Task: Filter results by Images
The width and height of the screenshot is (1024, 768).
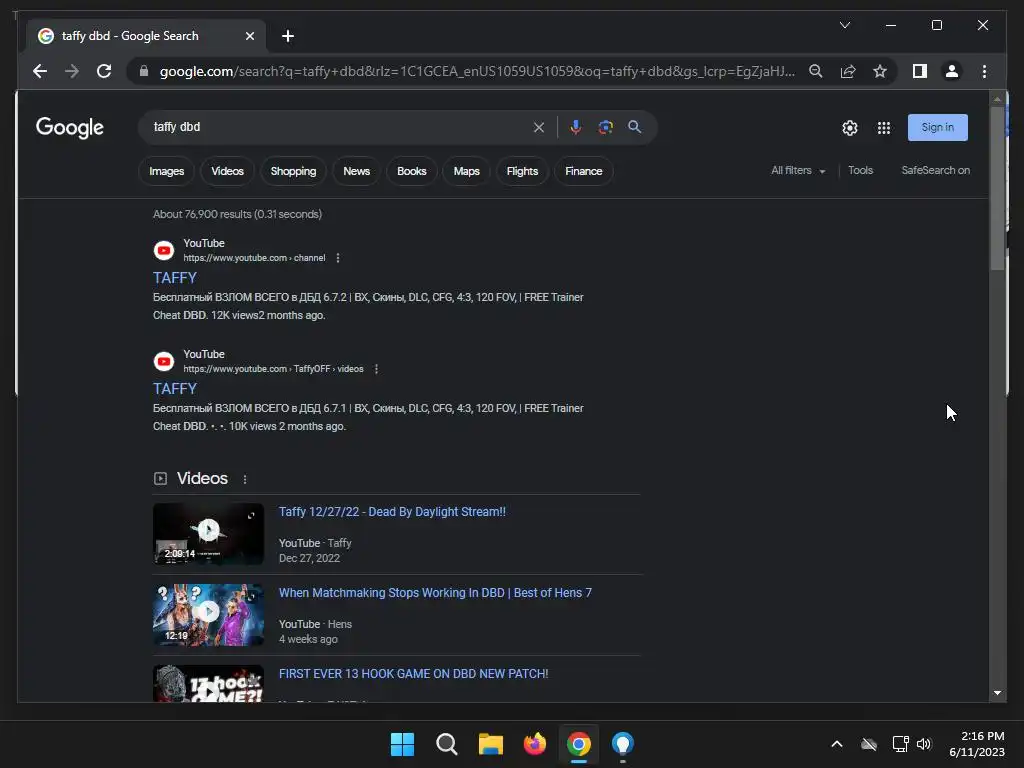Action: tap(167, 171)
